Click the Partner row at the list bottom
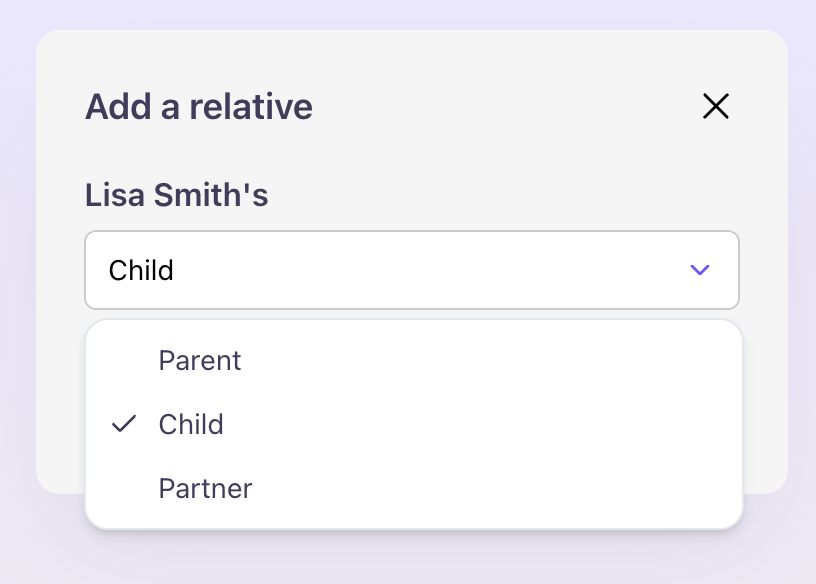 pyautogui.click(x=414, y=488)
